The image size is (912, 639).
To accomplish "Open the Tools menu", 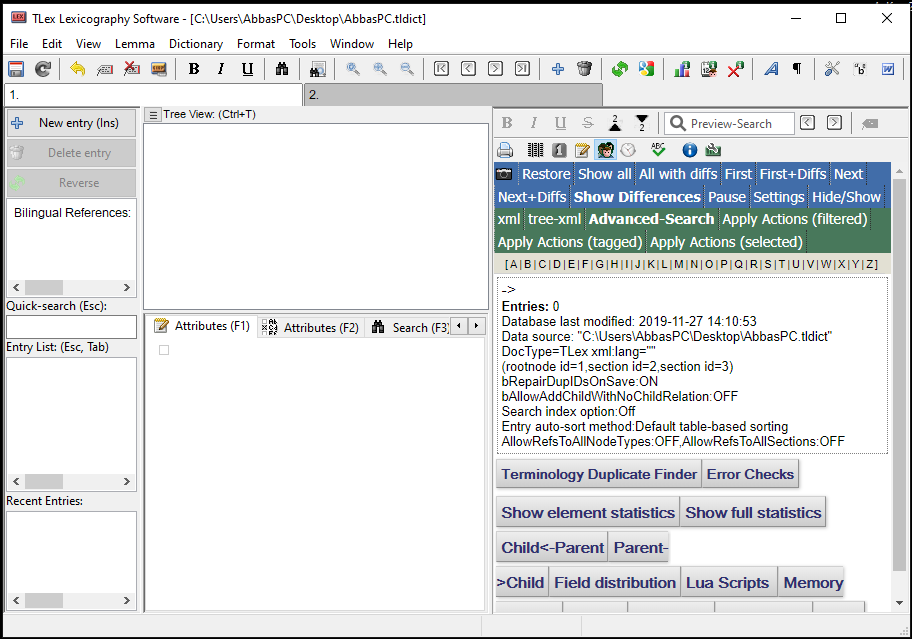I will pos(302,44).
